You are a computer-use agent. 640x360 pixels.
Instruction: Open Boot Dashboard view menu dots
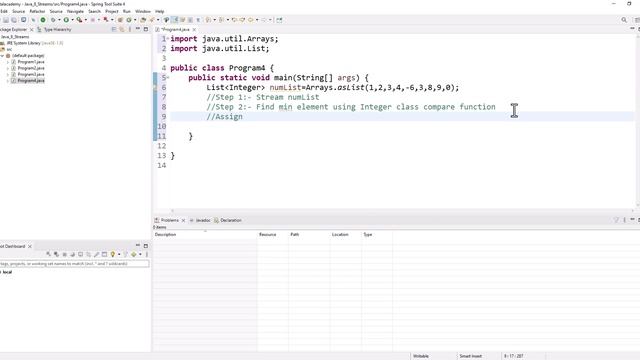click(x=147, y=254)
